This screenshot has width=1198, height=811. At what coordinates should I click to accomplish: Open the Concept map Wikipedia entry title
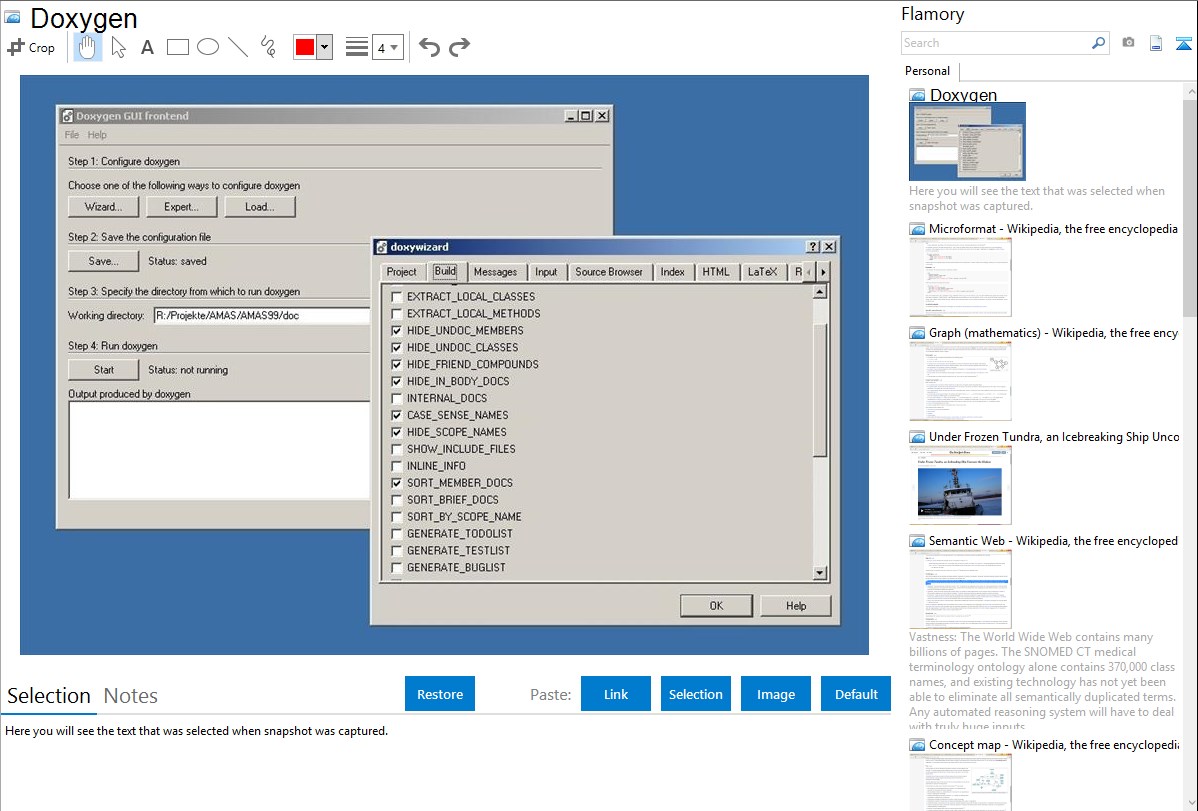(x=1053, y=744)
